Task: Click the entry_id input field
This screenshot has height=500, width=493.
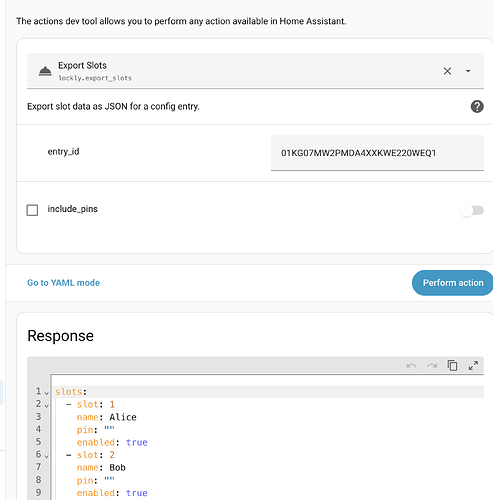Action: [x=377, y=153]
